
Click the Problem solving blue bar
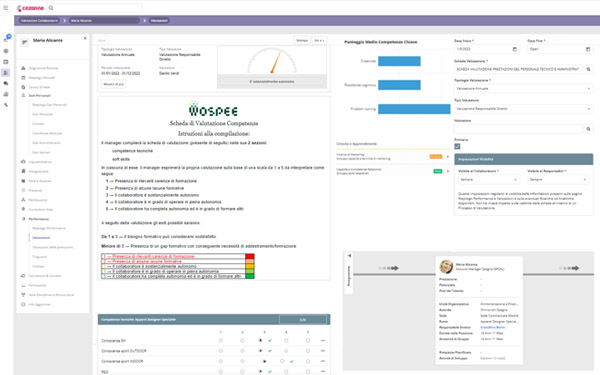click(414, 109)
